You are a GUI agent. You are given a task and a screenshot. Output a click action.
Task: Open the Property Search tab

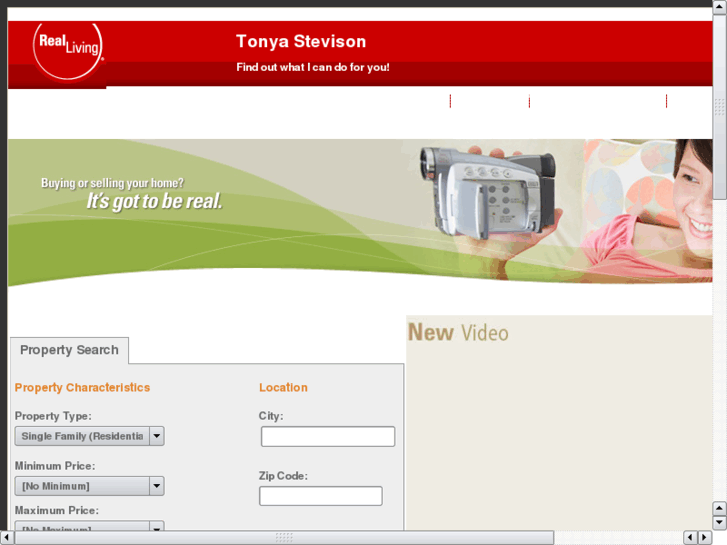click(x=69, y=350)
